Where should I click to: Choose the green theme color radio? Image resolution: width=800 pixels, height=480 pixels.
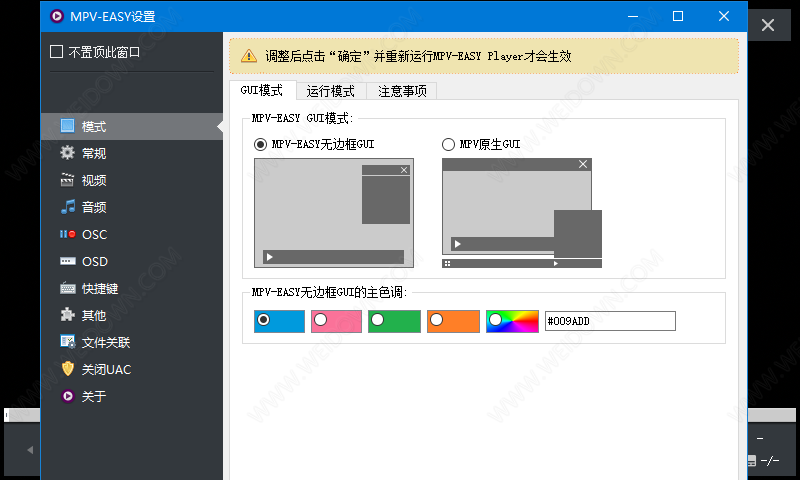pyautogui.click(x=378, y=319)
